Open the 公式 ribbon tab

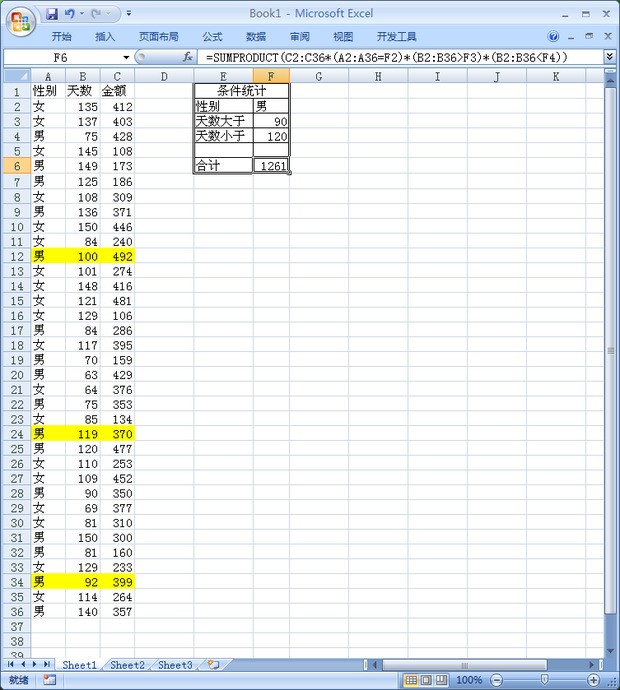[x=212, y=37]
